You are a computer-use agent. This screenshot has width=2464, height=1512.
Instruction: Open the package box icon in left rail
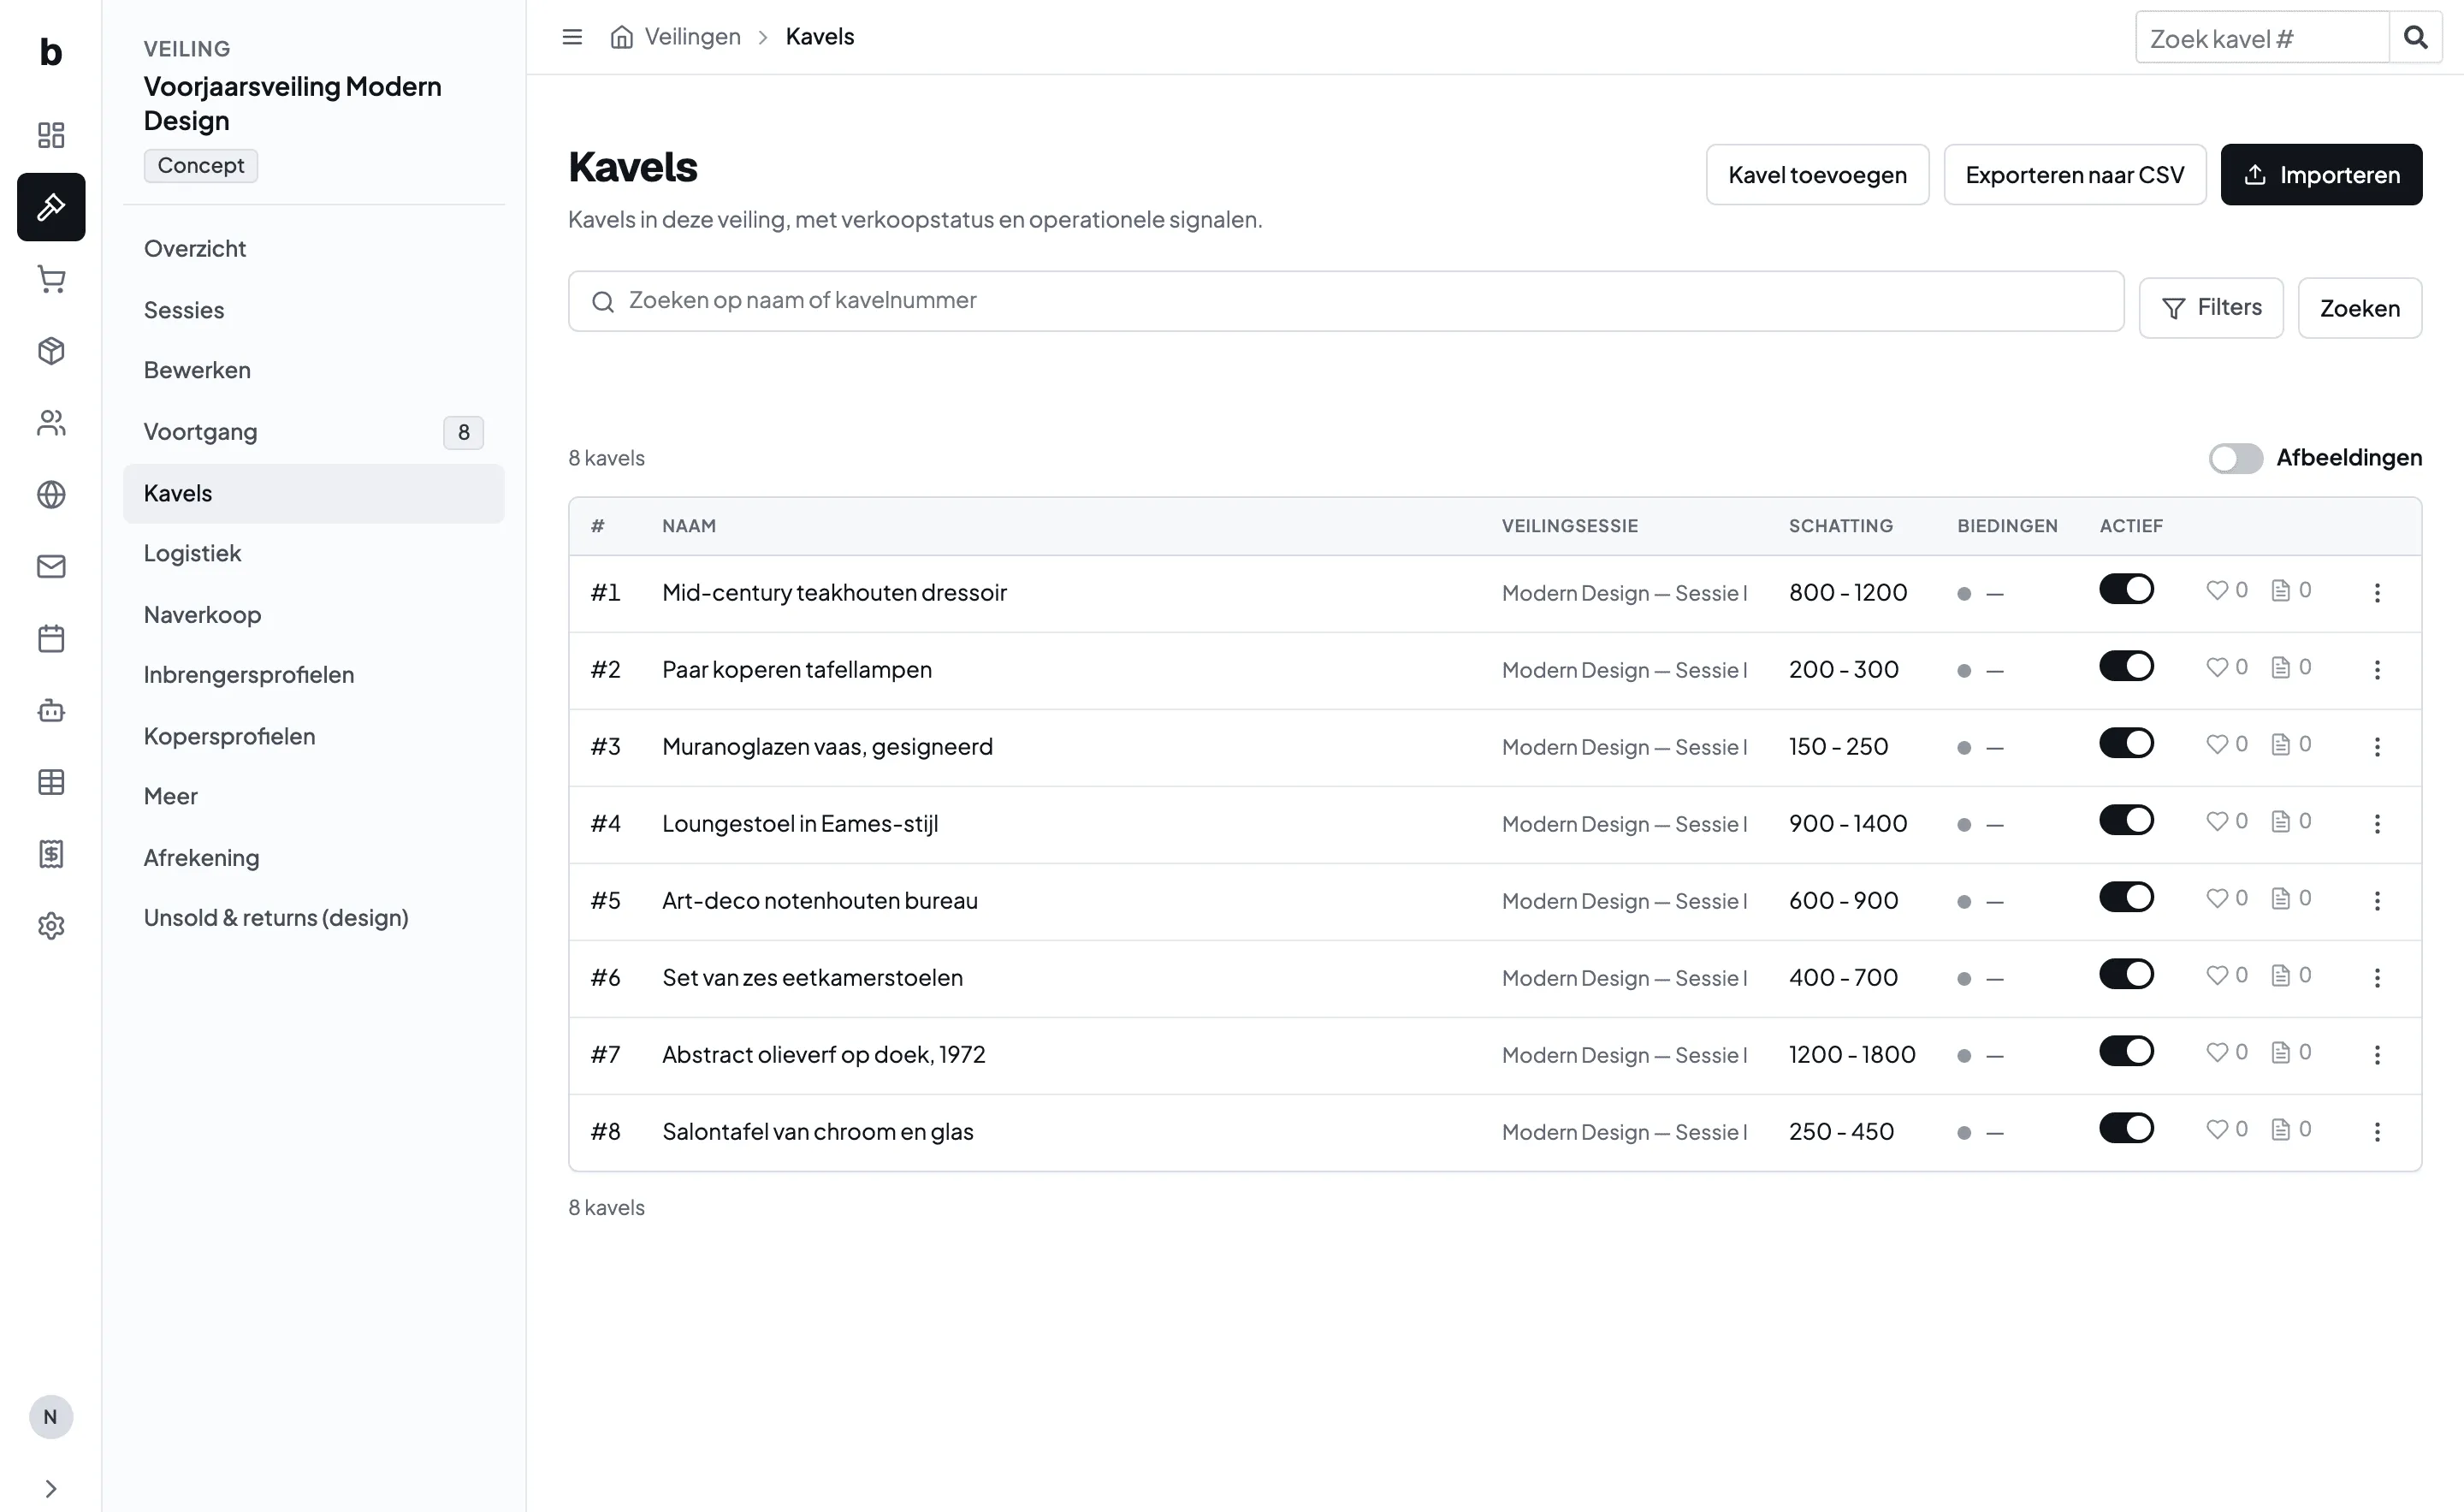coord(51,351)
